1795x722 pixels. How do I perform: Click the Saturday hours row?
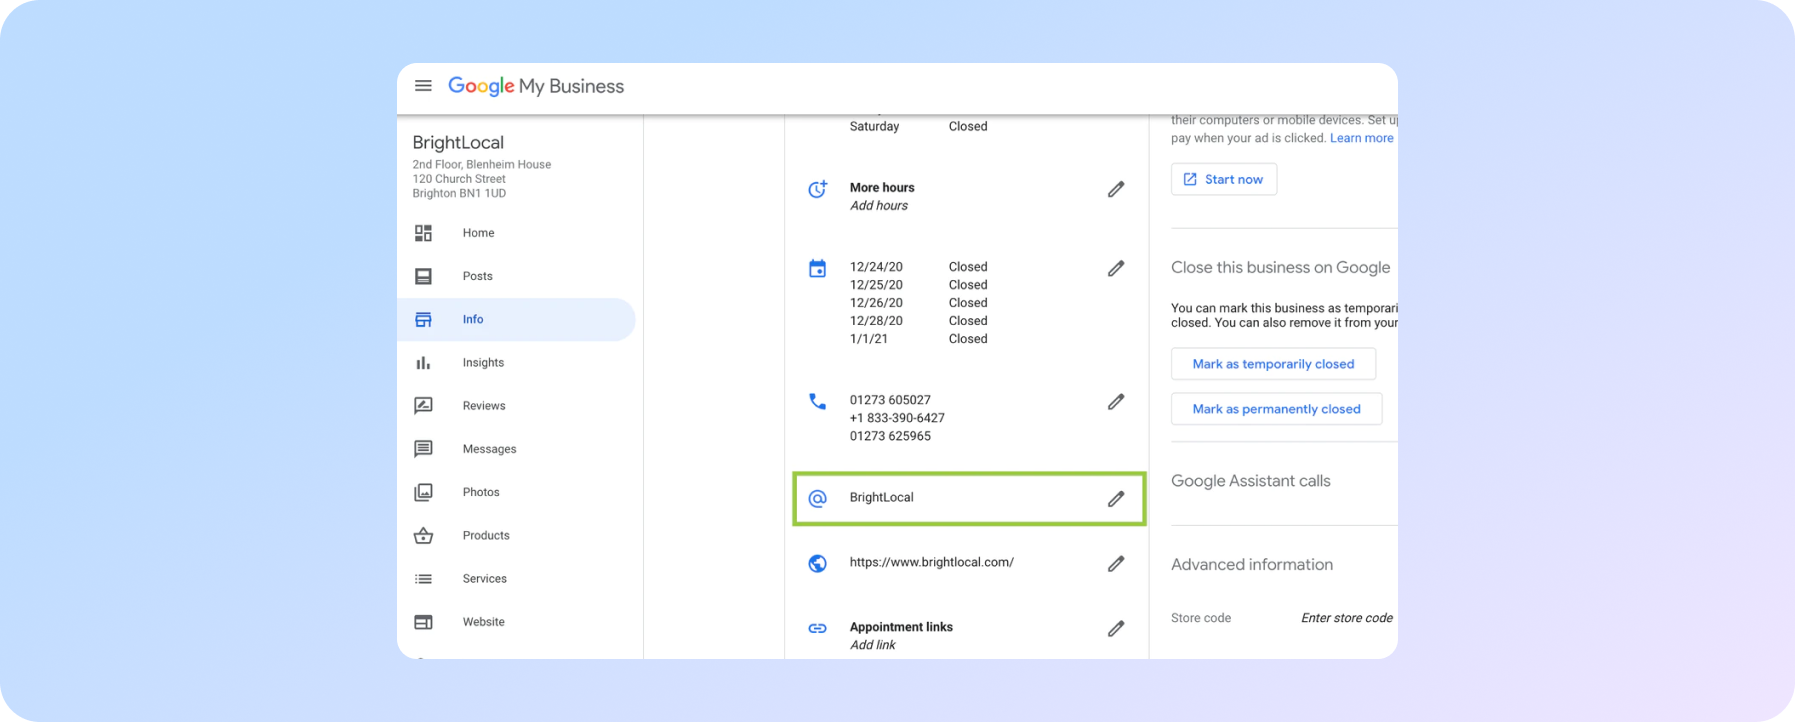(918, 126)
